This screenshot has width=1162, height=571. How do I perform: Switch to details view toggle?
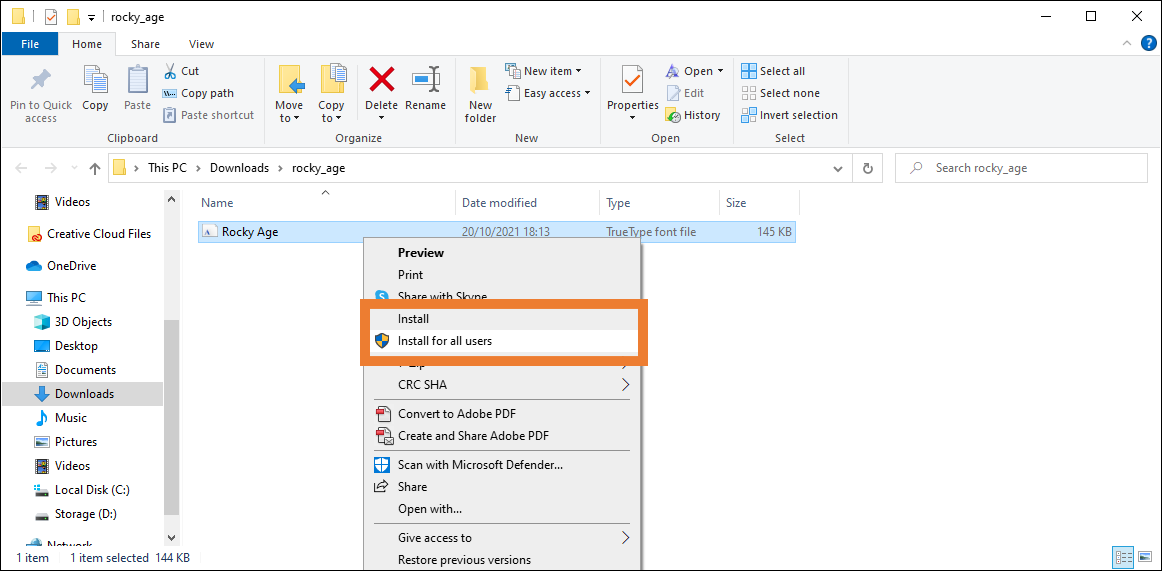click(1123, 557)
